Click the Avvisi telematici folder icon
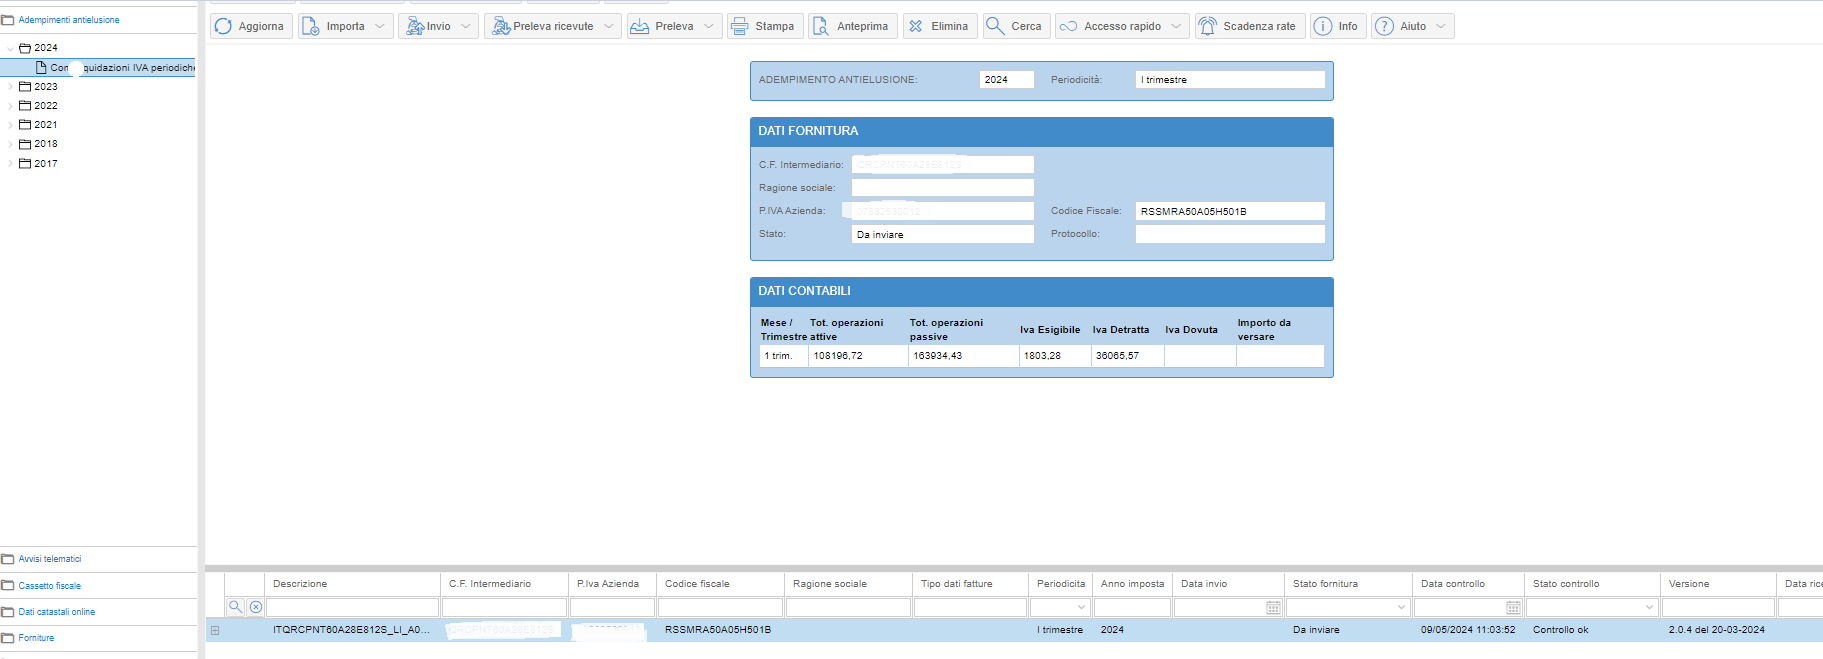This screenshot has width=1823, height=659. tap(8, 559)
